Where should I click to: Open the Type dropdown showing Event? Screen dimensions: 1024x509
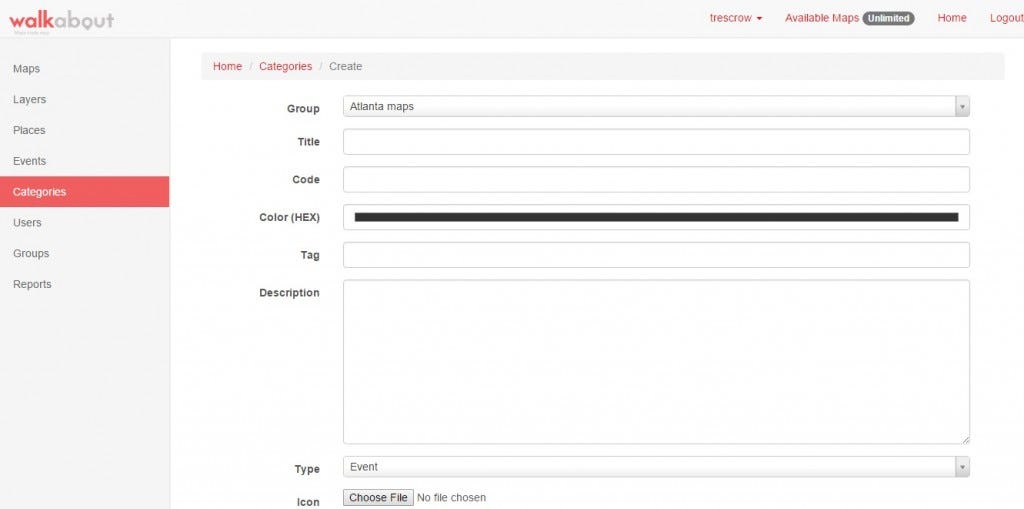656,467
